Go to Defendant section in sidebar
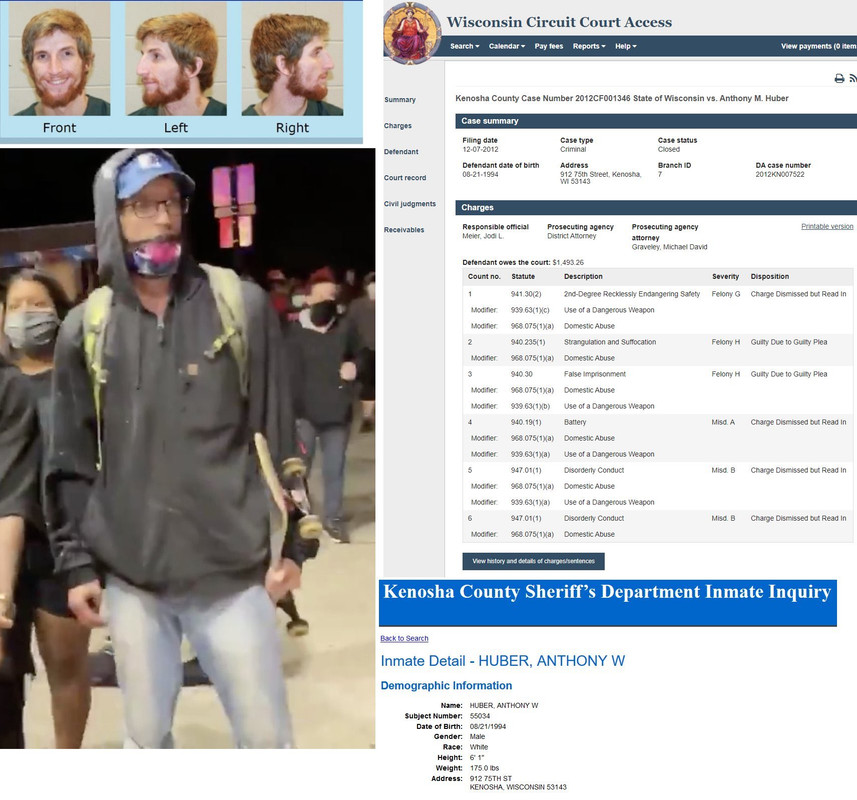The image size is (857, 800). 401,152
